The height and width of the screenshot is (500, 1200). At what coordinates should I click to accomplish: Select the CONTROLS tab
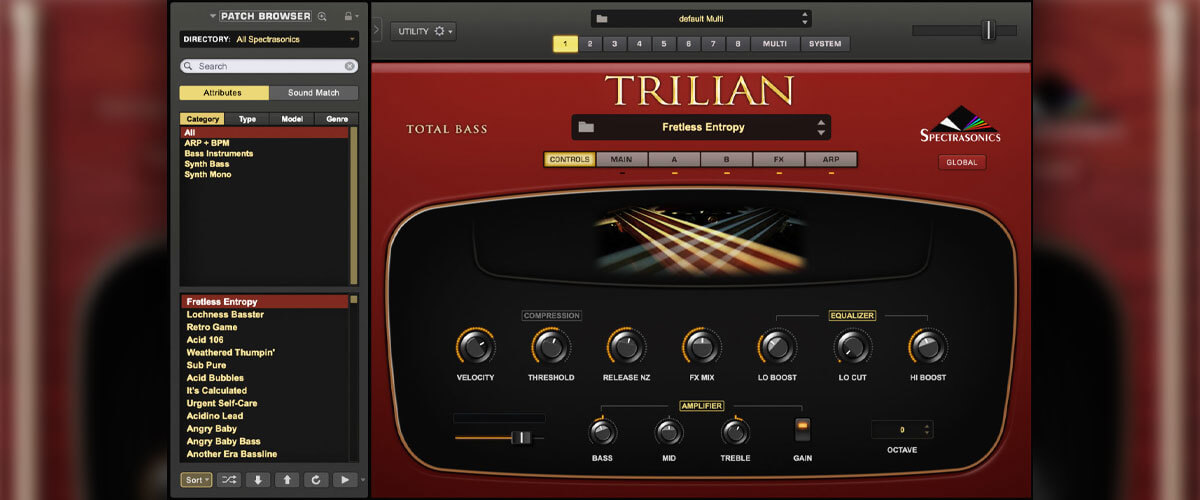coord(569,159)
